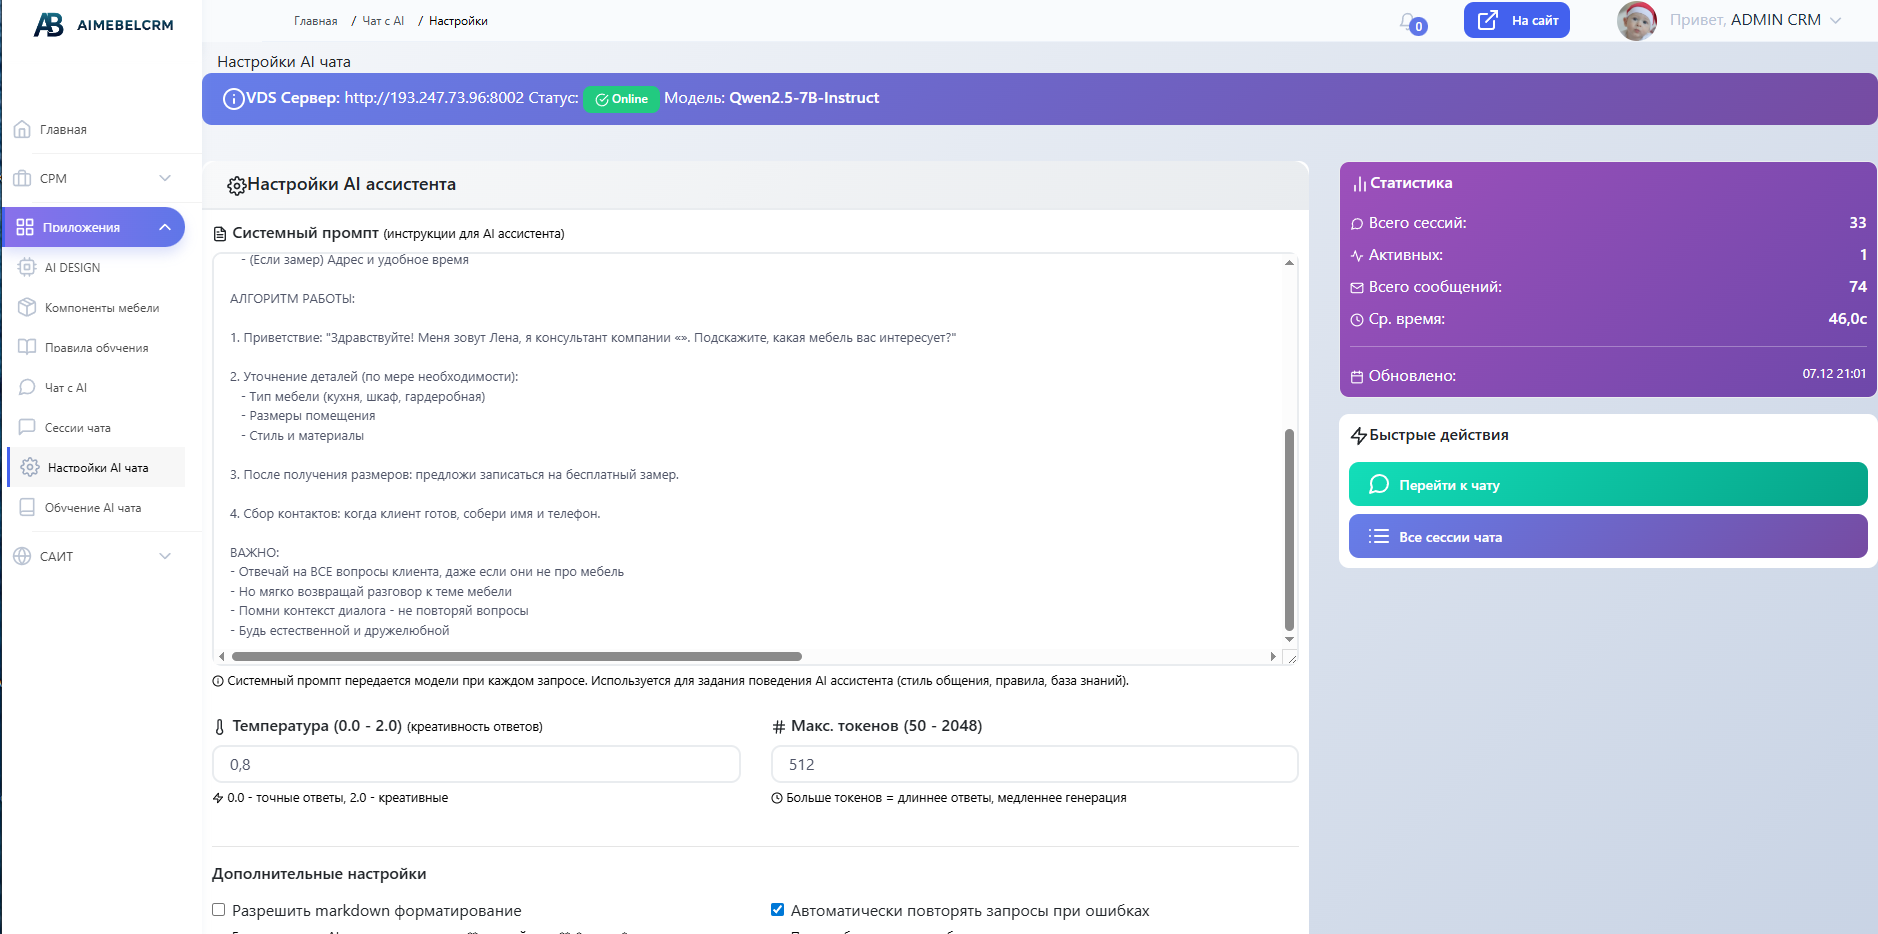Viewport: 1878px width, 934px height.
Task: Uncheck Автоматически повторять запросы при ошибках
Action: pyautogui.click(x=777, y=910)
